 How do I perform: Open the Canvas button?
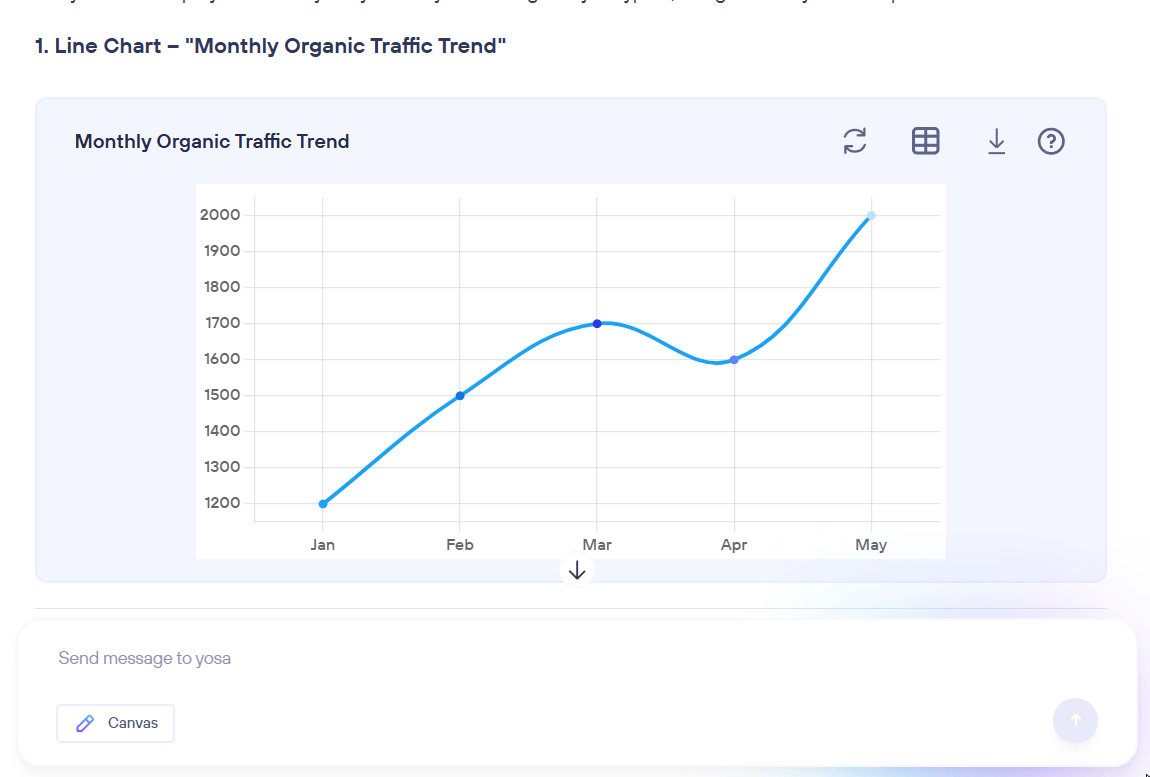click(116, 723)
